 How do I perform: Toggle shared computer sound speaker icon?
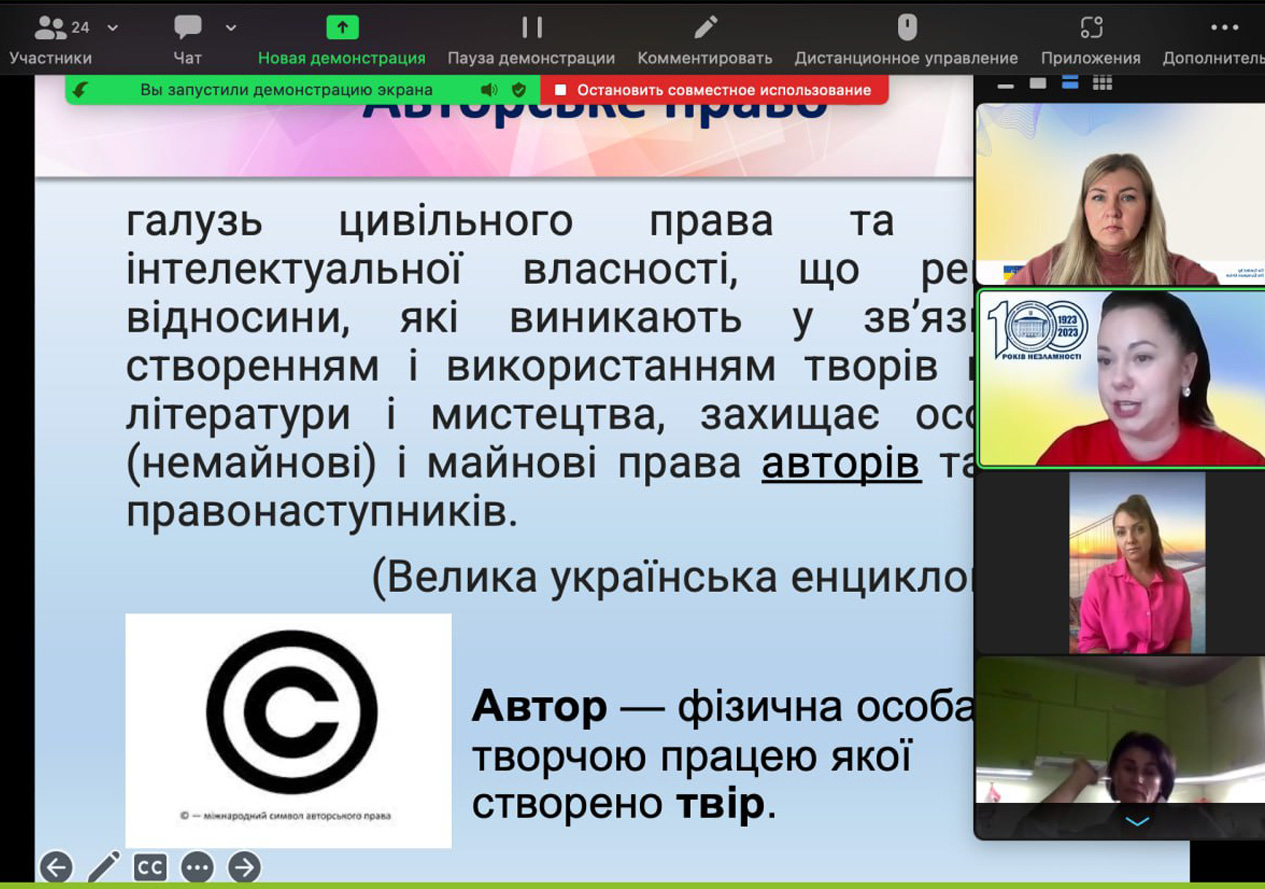(489, 90)
